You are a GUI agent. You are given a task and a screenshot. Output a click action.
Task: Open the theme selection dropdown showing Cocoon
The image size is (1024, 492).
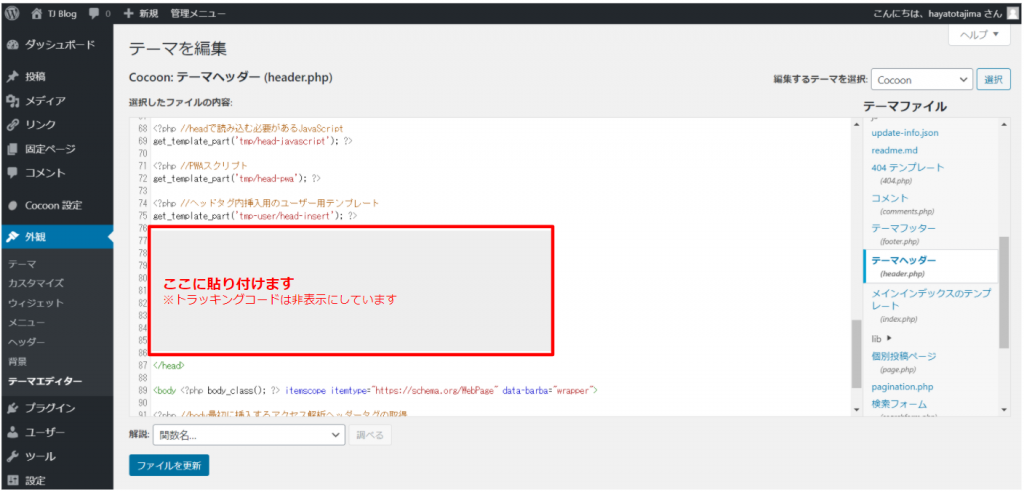[921, 80]
